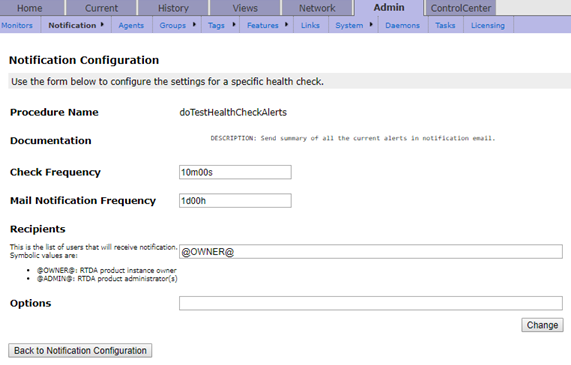The width and height of the screenshot is (571, 365).
Task: Open the Notification menu item
Action: coord(72,25)
